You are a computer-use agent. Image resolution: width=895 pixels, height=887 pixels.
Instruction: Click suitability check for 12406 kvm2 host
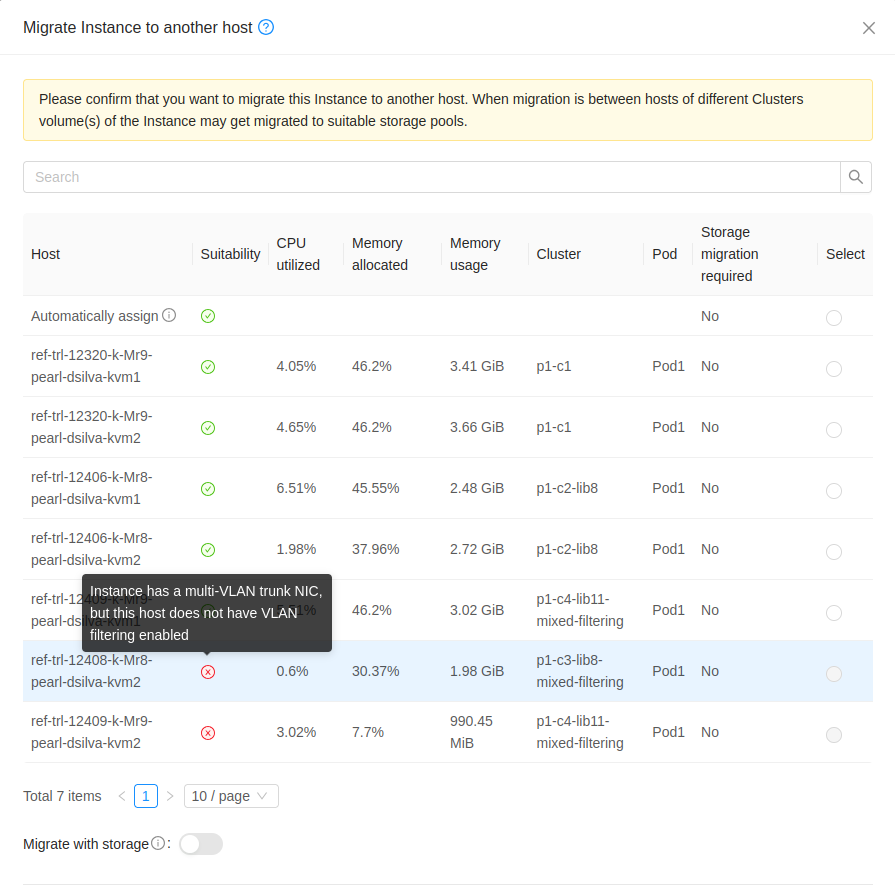click(x=208, y=550)
